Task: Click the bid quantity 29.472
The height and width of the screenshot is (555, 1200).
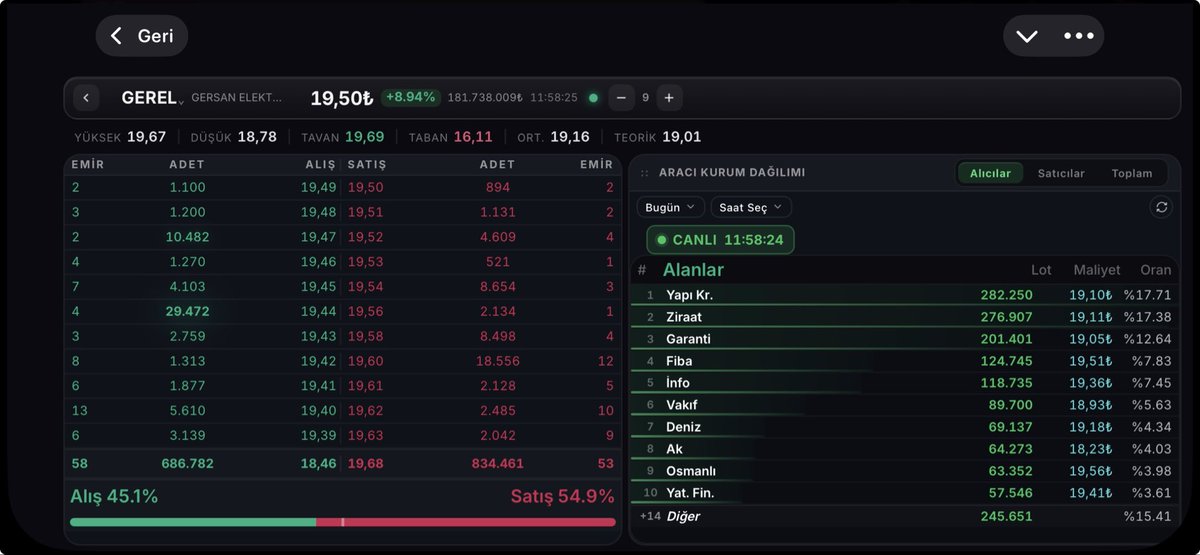Action: coord(187,312)
